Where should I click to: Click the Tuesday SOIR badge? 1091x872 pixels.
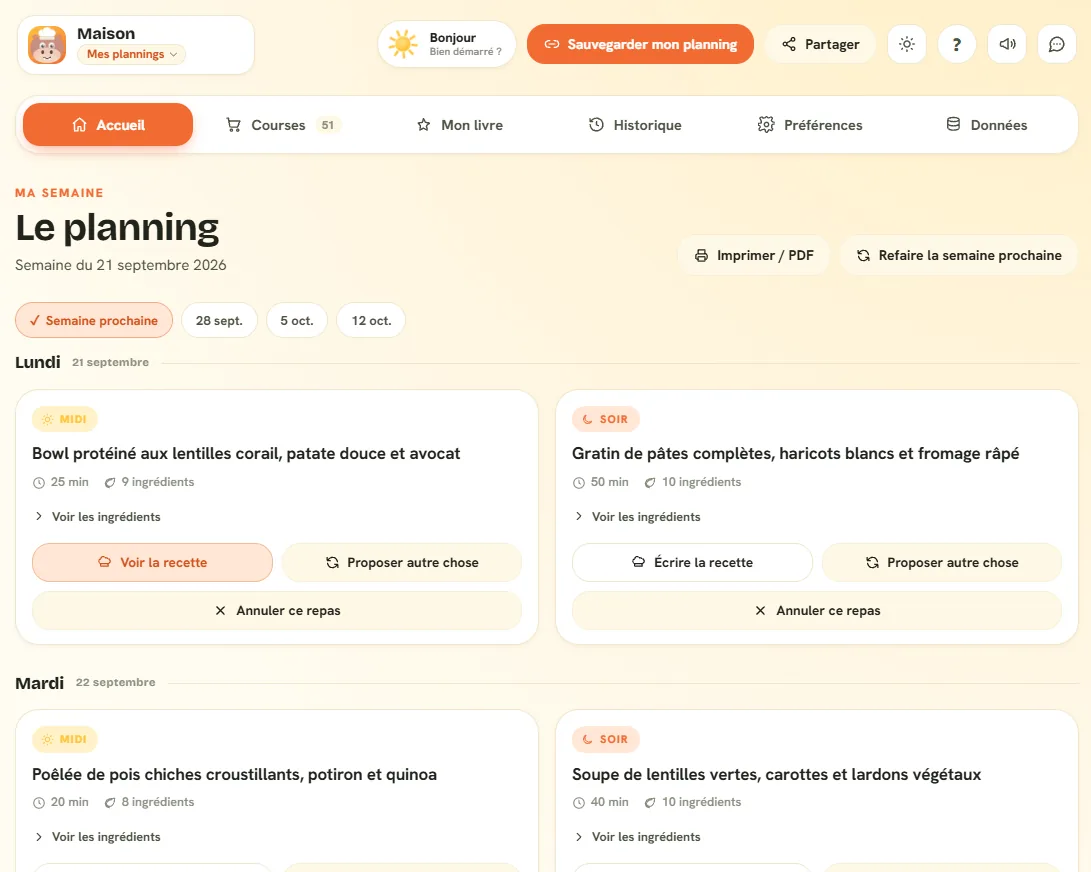click(x=605, y=739)
